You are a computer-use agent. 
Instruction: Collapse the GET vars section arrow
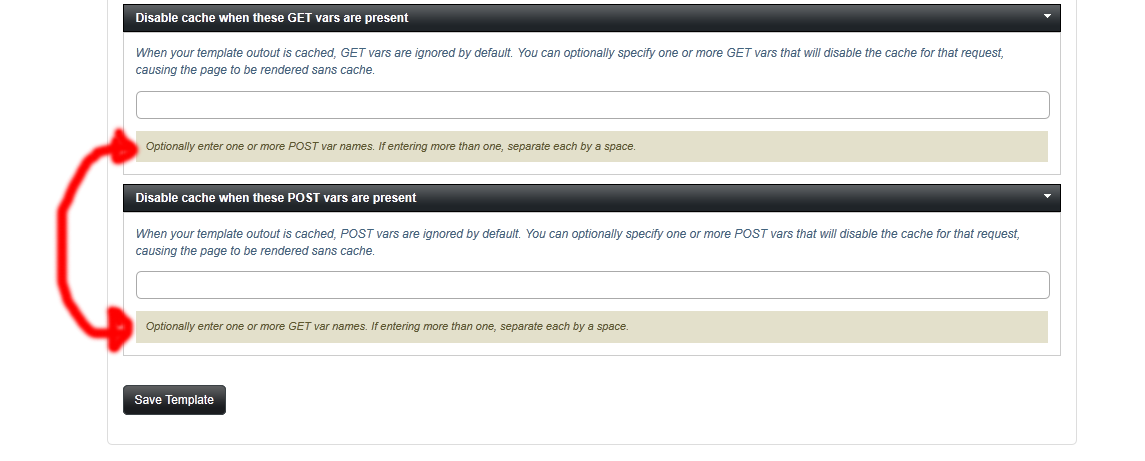(1046, 16)
